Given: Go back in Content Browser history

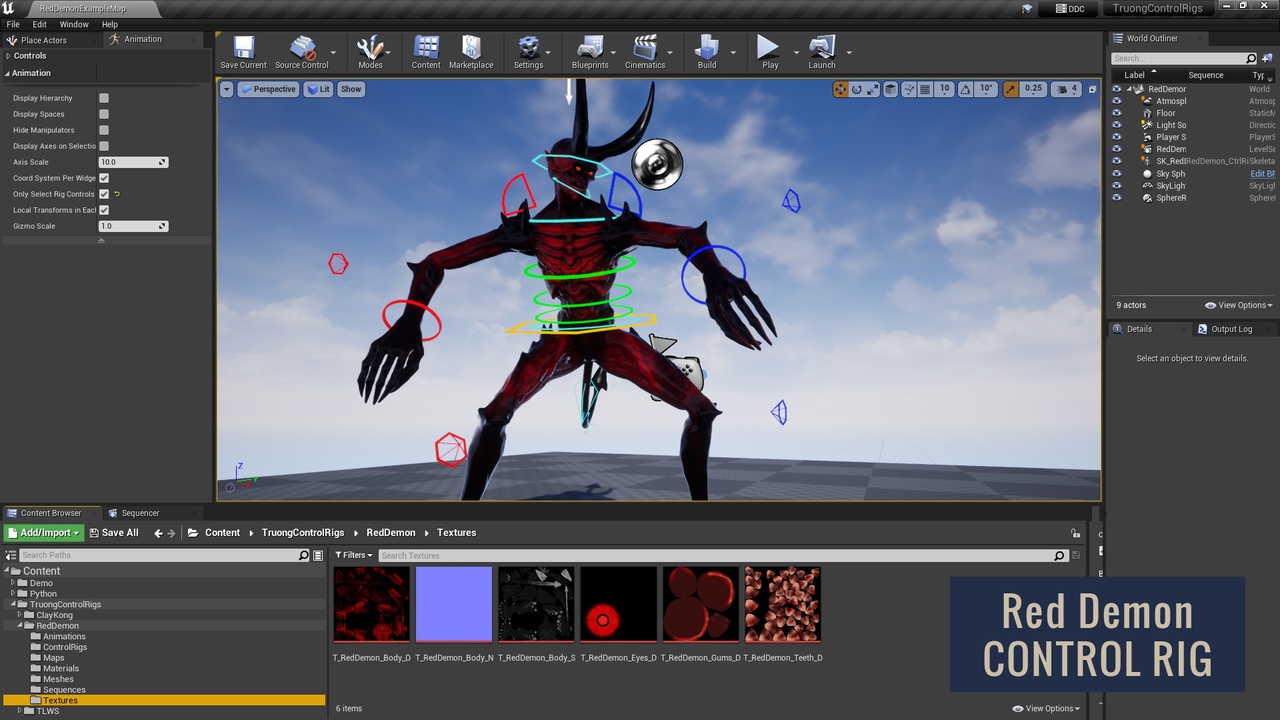Looking at the screenshot, I should point(158,533).
